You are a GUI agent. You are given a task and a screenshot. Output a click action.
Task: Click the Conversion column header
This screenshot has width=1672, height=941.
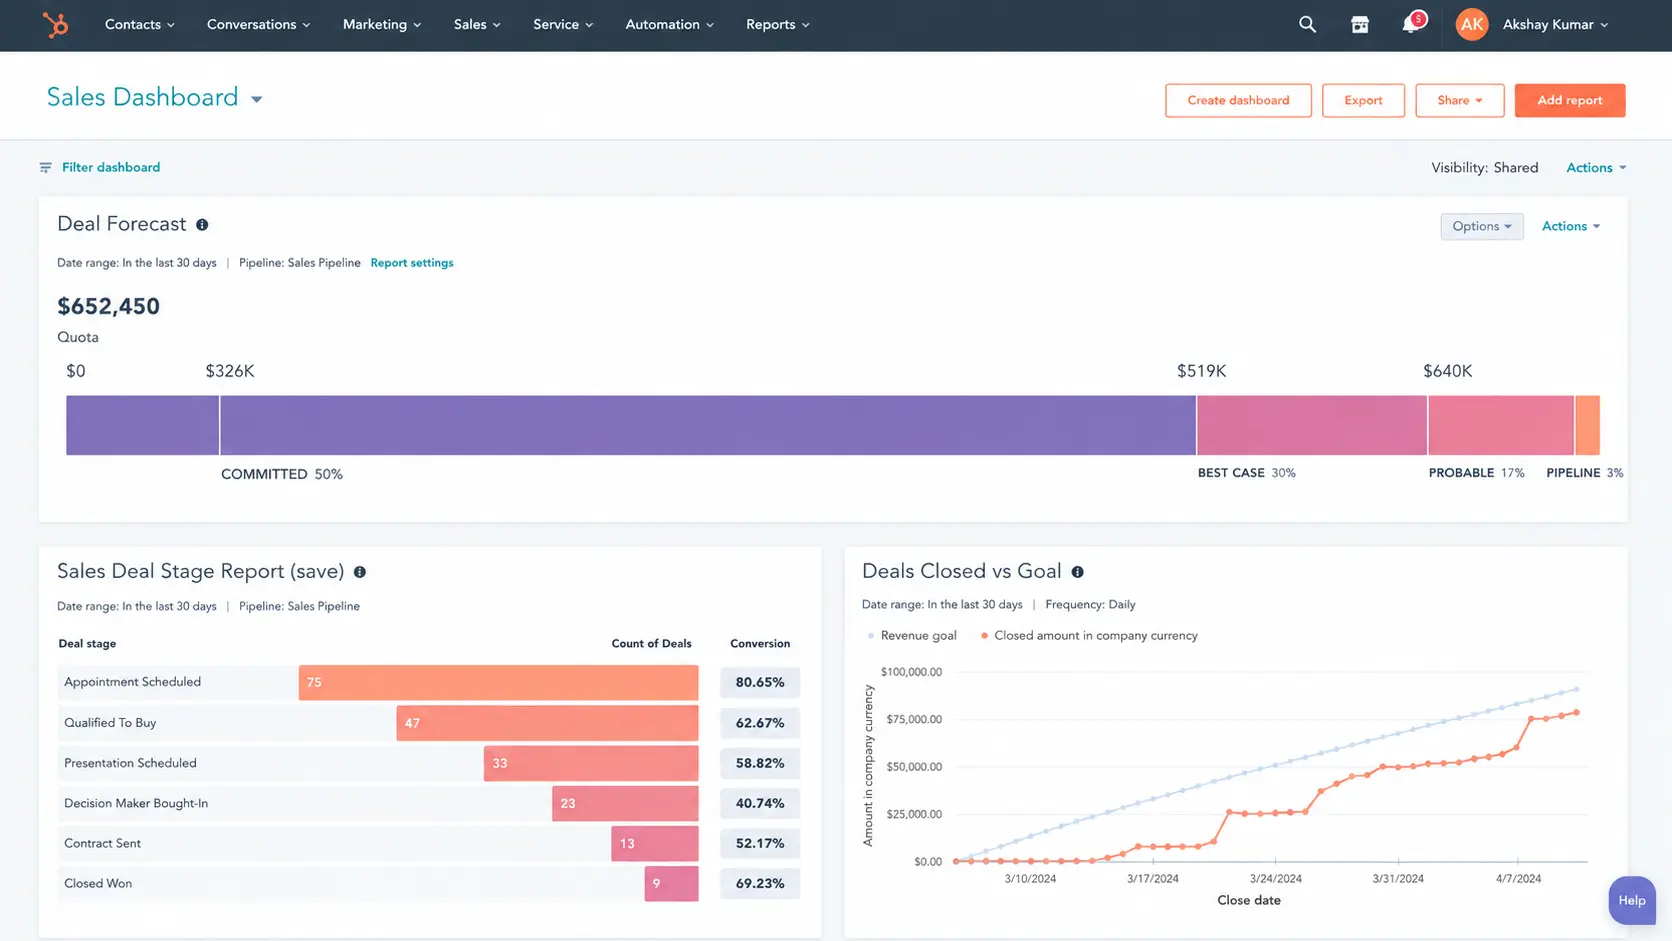click(760, 644)
